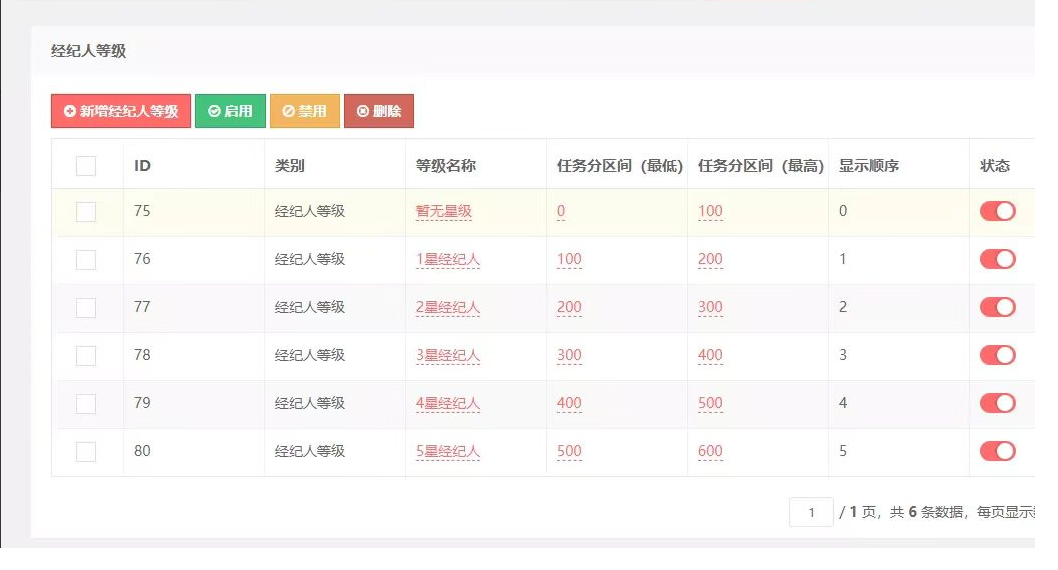Click the 任务分区间（最高）column header
This screenshot has width=1058, height=570.
click(x=760, y=166)
